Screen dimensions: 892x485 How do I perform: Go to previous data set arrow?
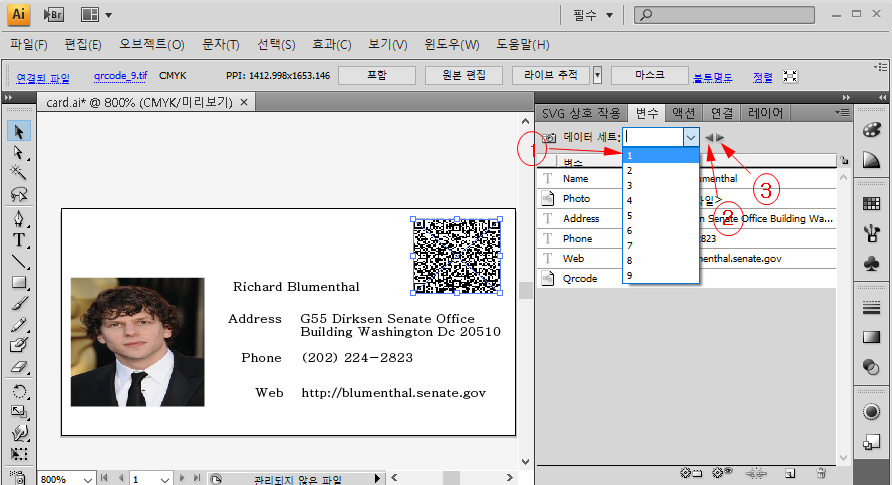click(708, 137)
